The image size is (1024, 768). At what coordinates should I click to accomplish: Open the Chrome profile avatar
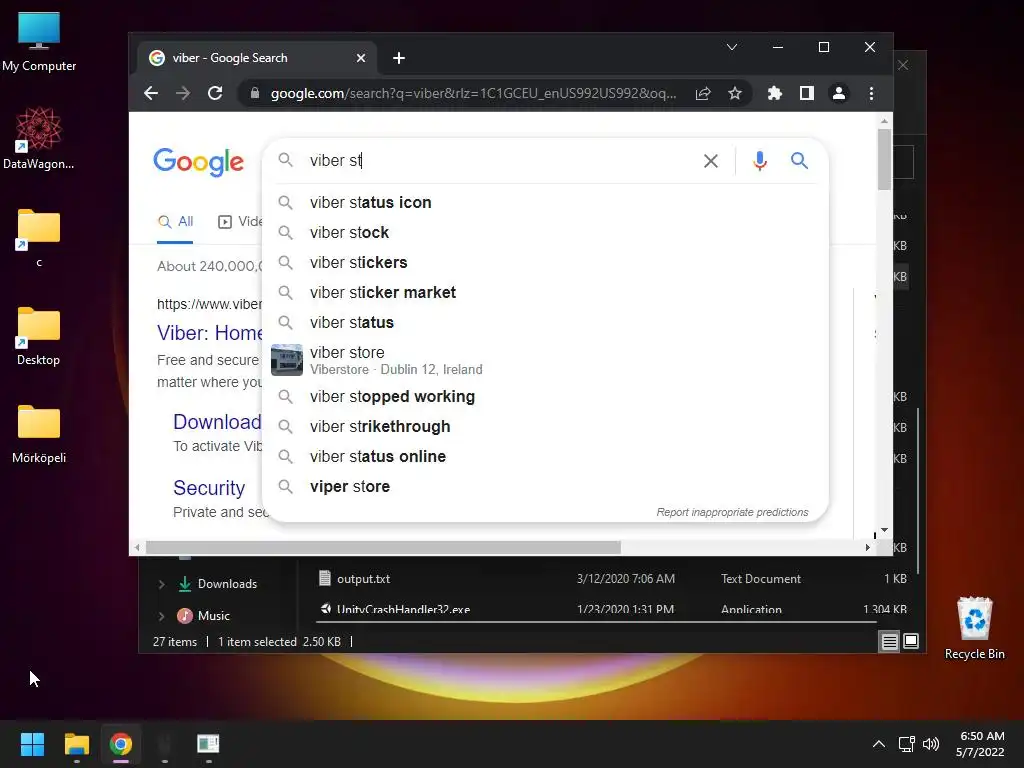coord(839,93)
